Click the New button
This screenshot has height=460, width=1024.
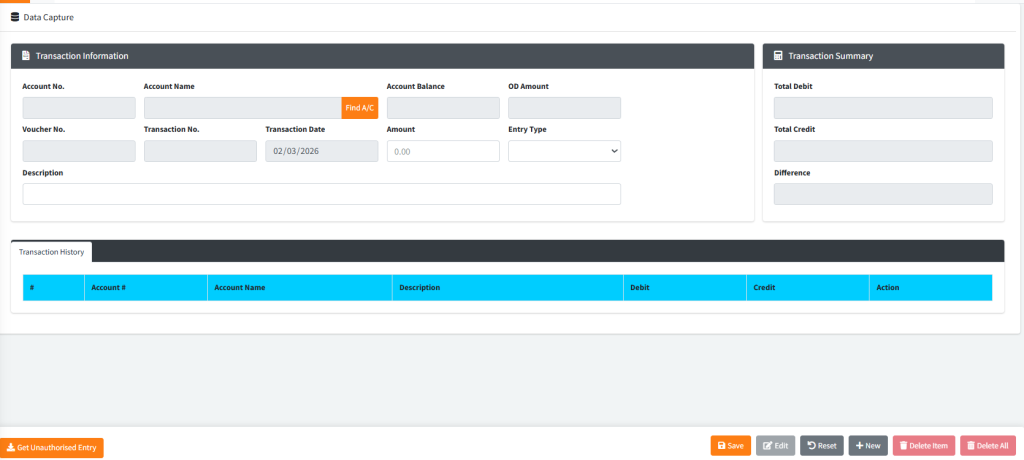point(867,446)
